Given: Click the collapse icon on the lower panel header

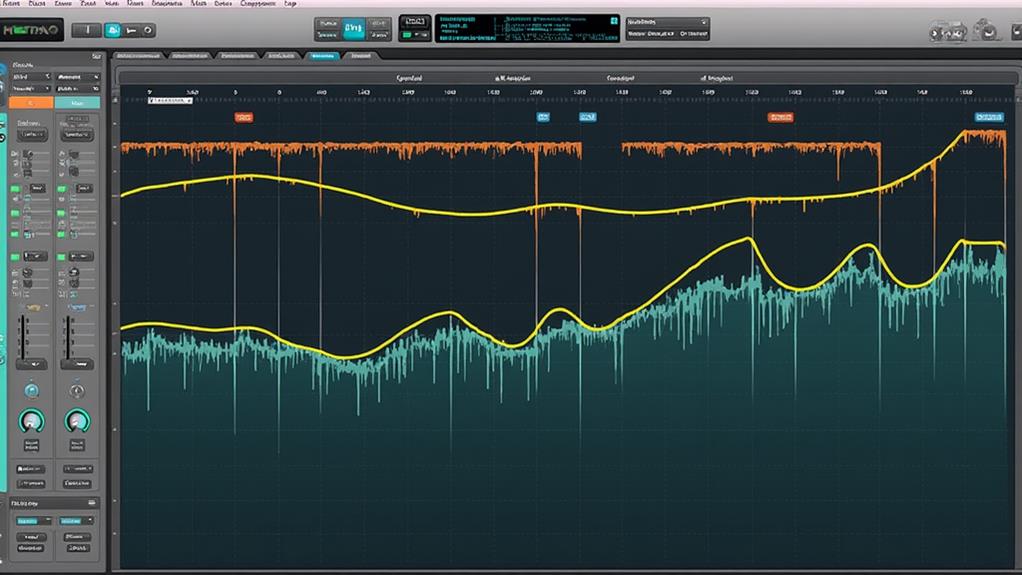Looking at the screenshot, I should (92, 503).
